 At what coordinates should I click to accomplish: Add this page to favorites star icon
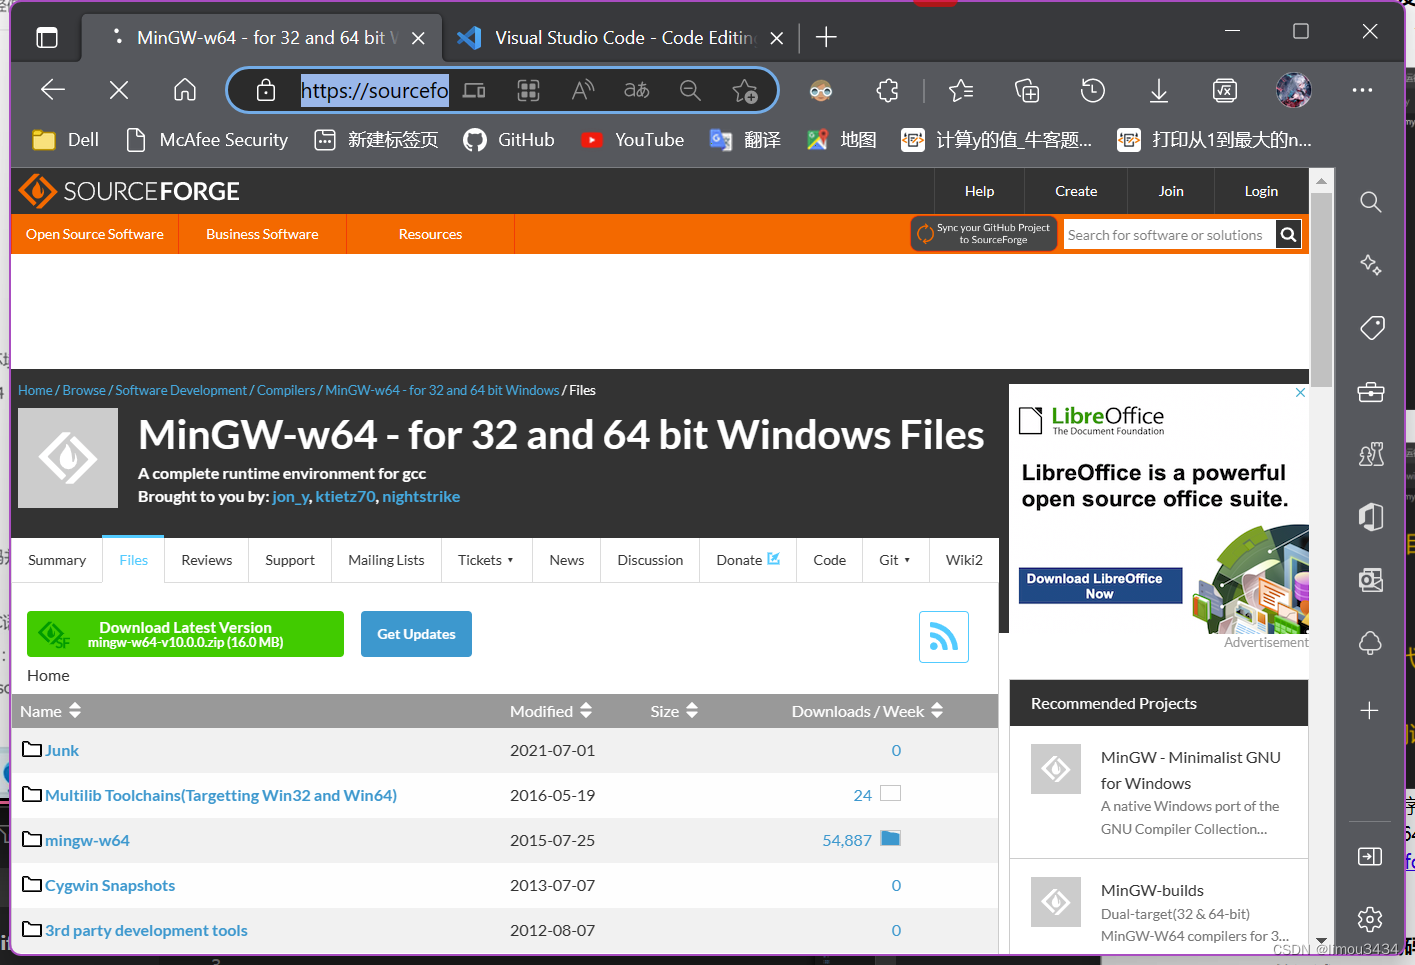pos(745,91)
